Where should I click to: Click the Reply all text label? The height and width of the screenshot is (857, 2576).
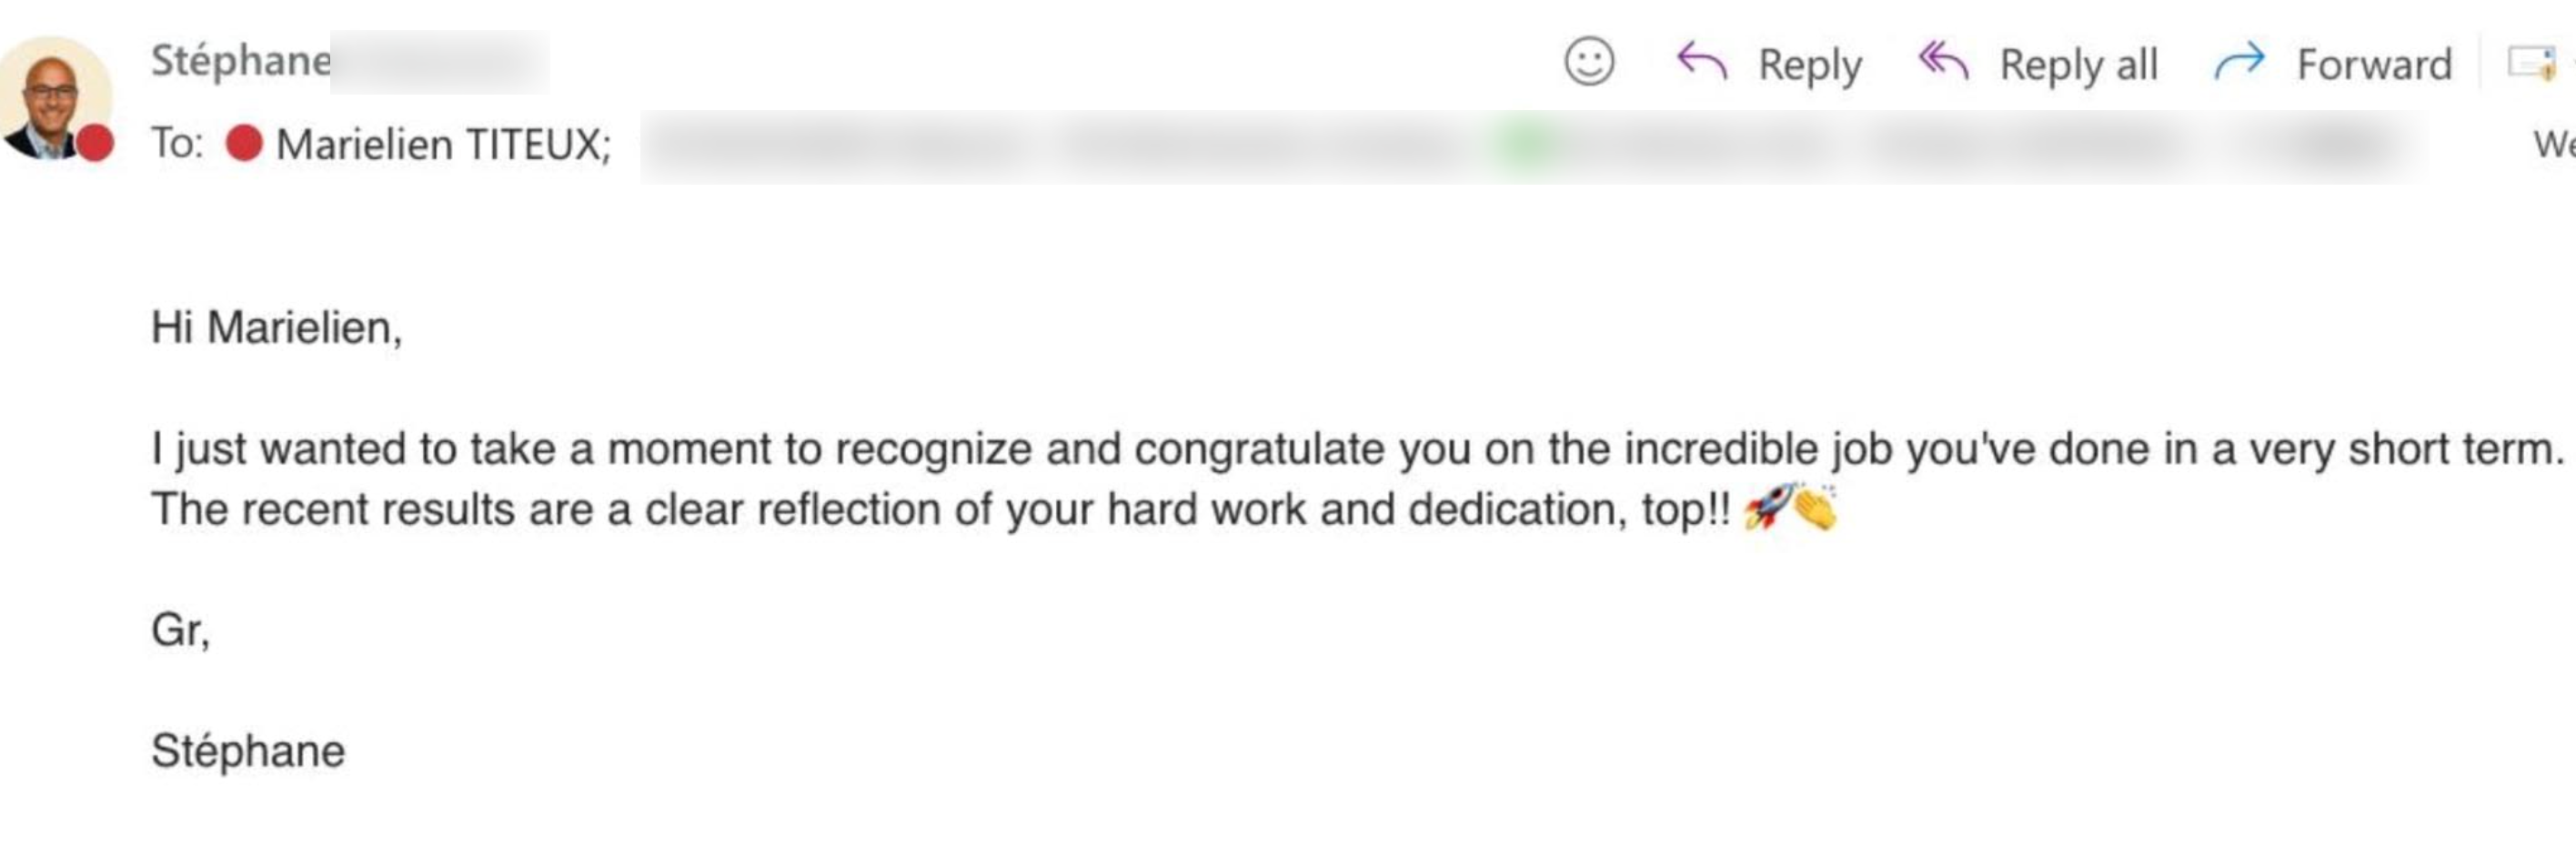[2078, 65]
